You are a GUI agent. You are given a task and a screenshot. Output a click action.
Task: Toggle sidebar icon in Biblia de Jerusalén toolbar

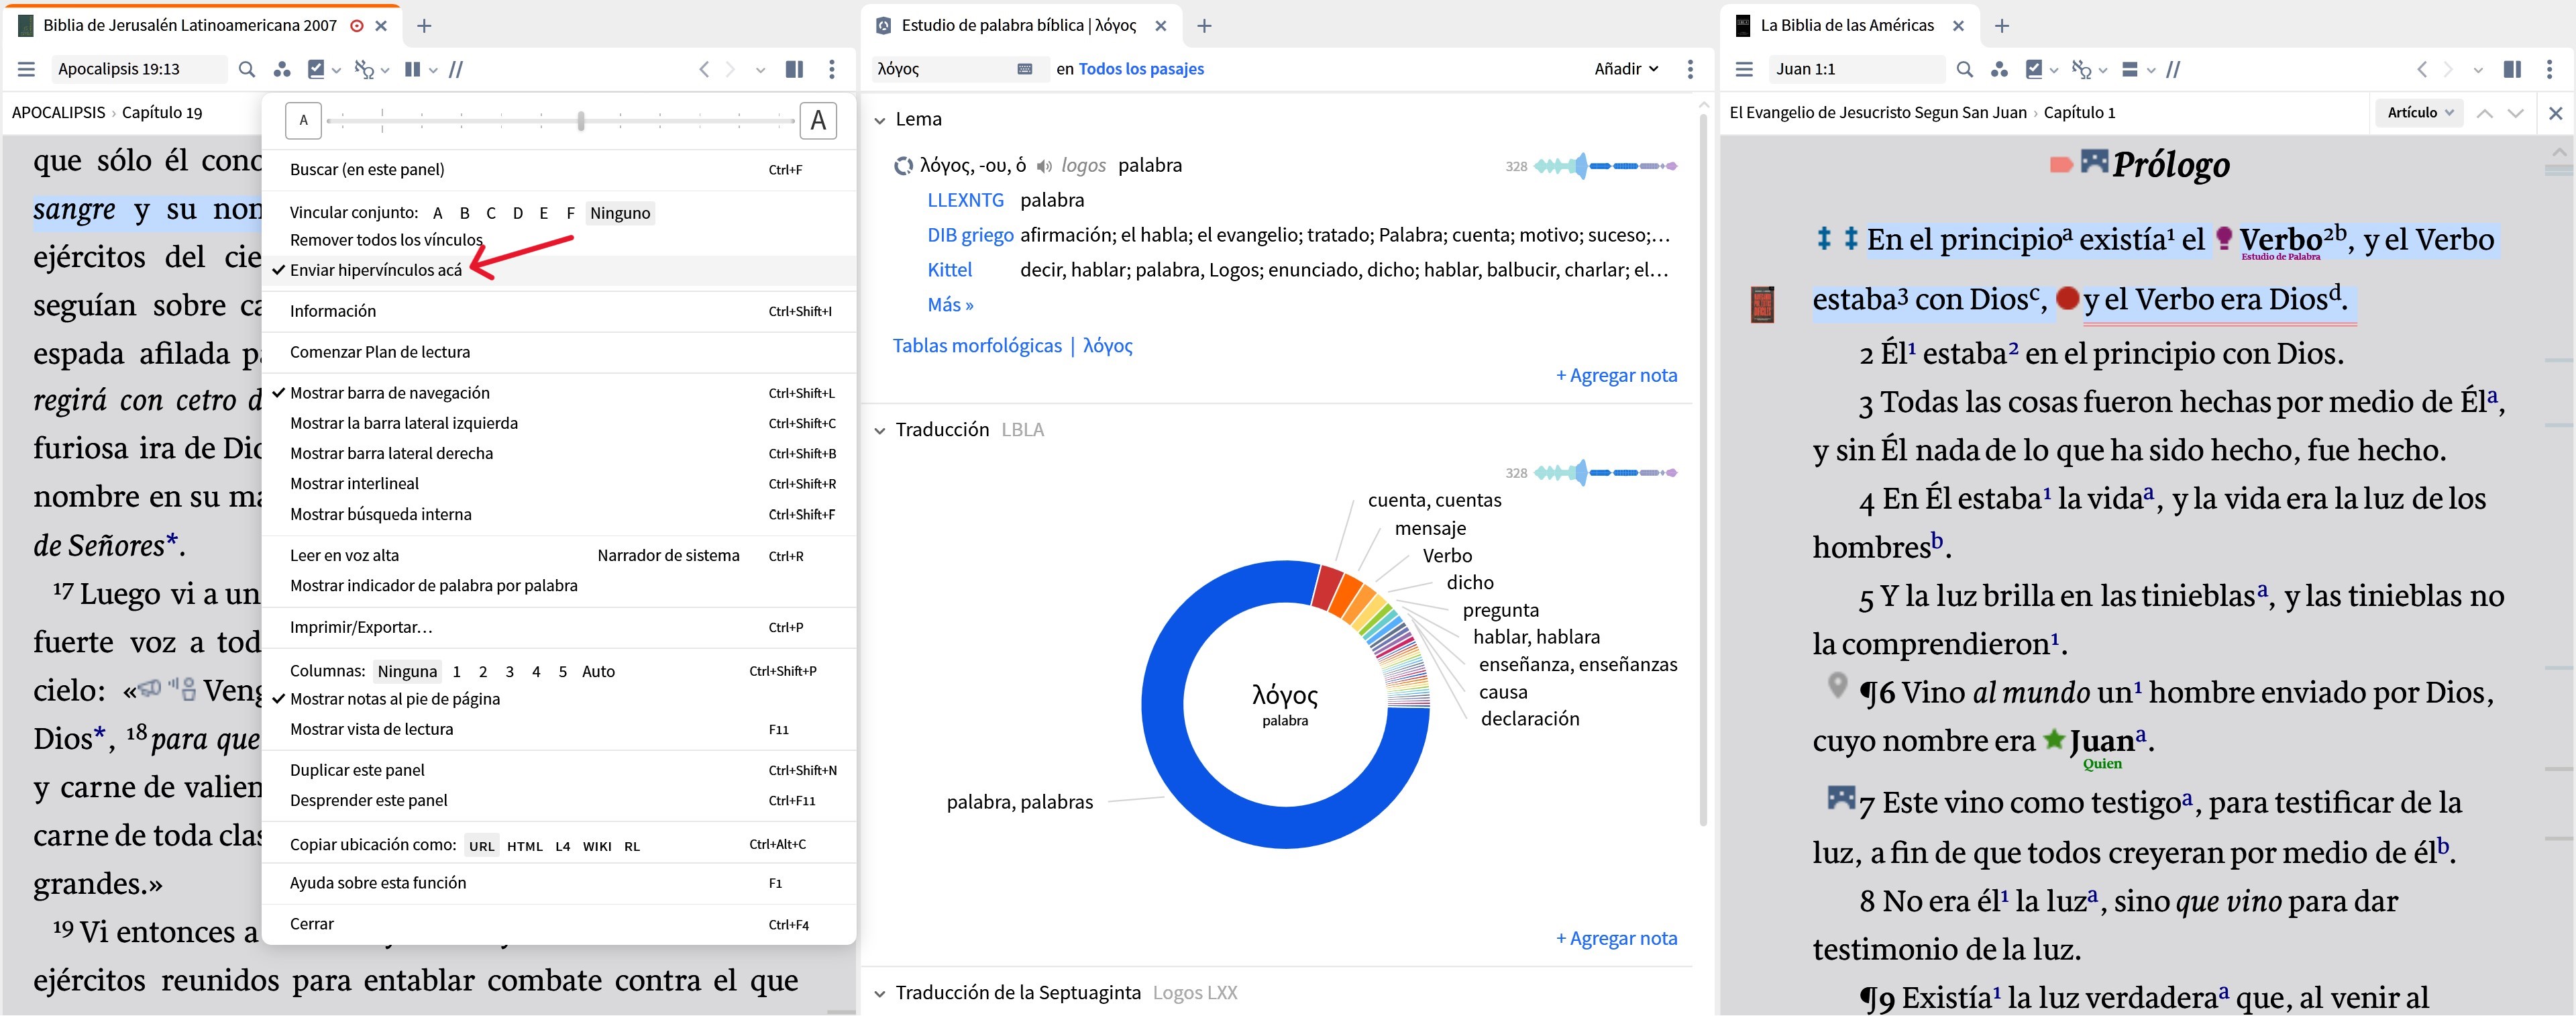(795, 69)
